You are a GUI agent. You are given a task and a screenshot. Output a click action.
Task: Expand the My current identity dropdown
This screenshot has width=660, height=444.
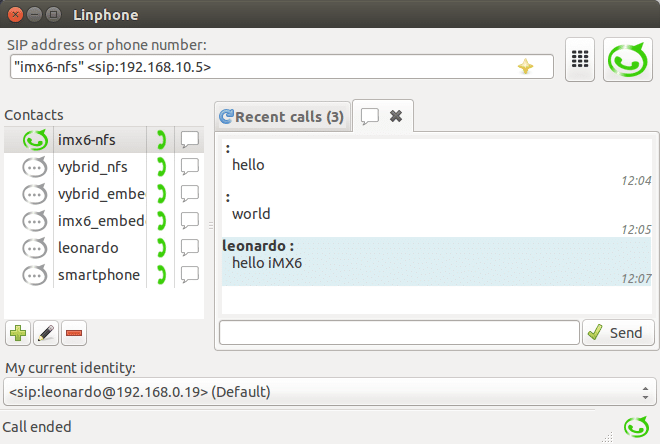[329, 391]
